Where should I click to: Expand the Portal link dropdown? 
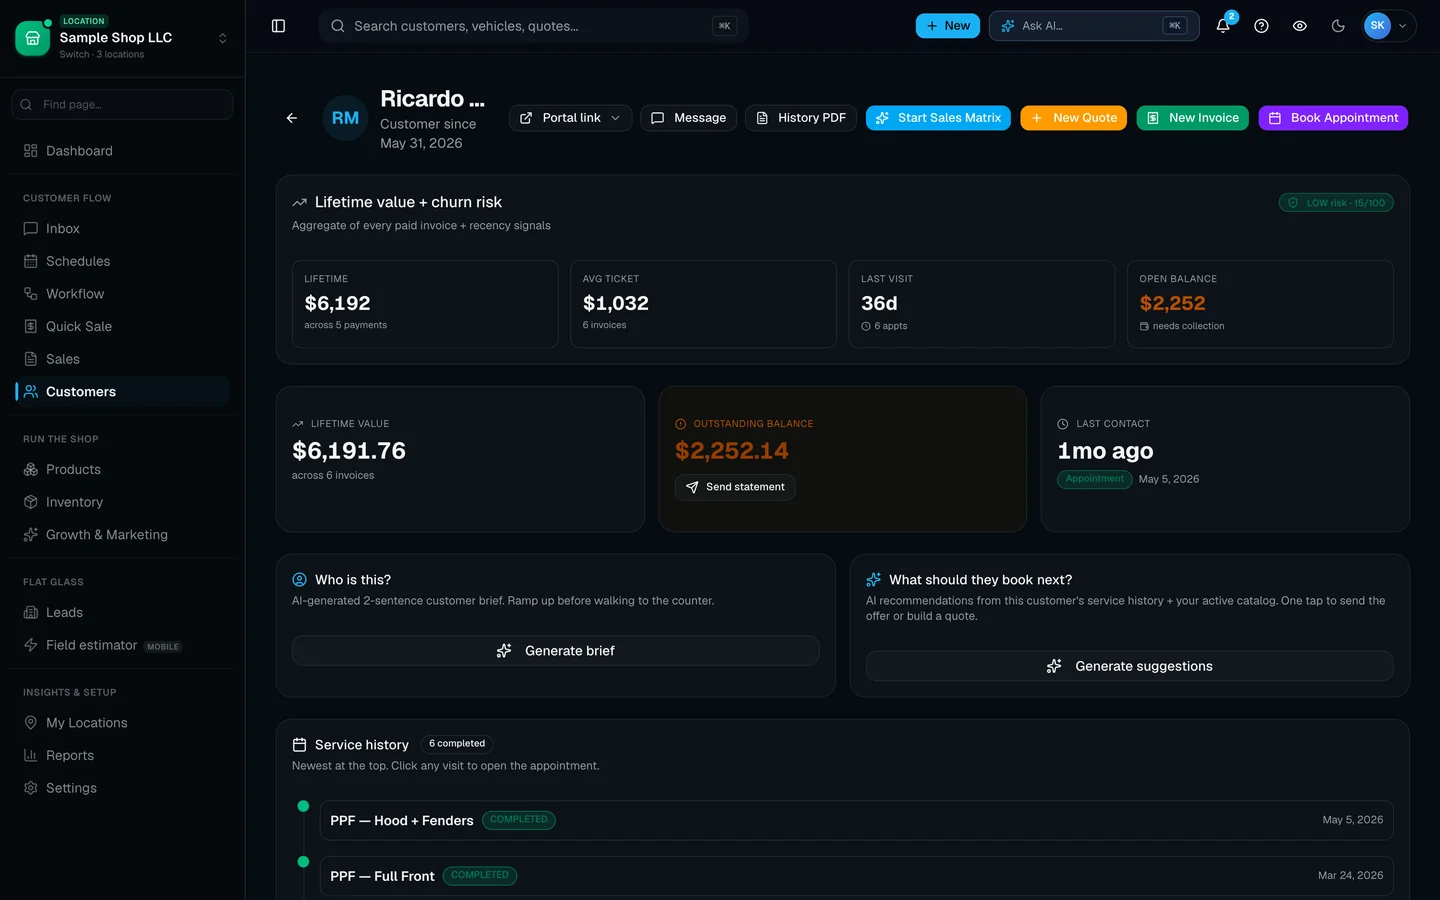[x=570, y=118]
